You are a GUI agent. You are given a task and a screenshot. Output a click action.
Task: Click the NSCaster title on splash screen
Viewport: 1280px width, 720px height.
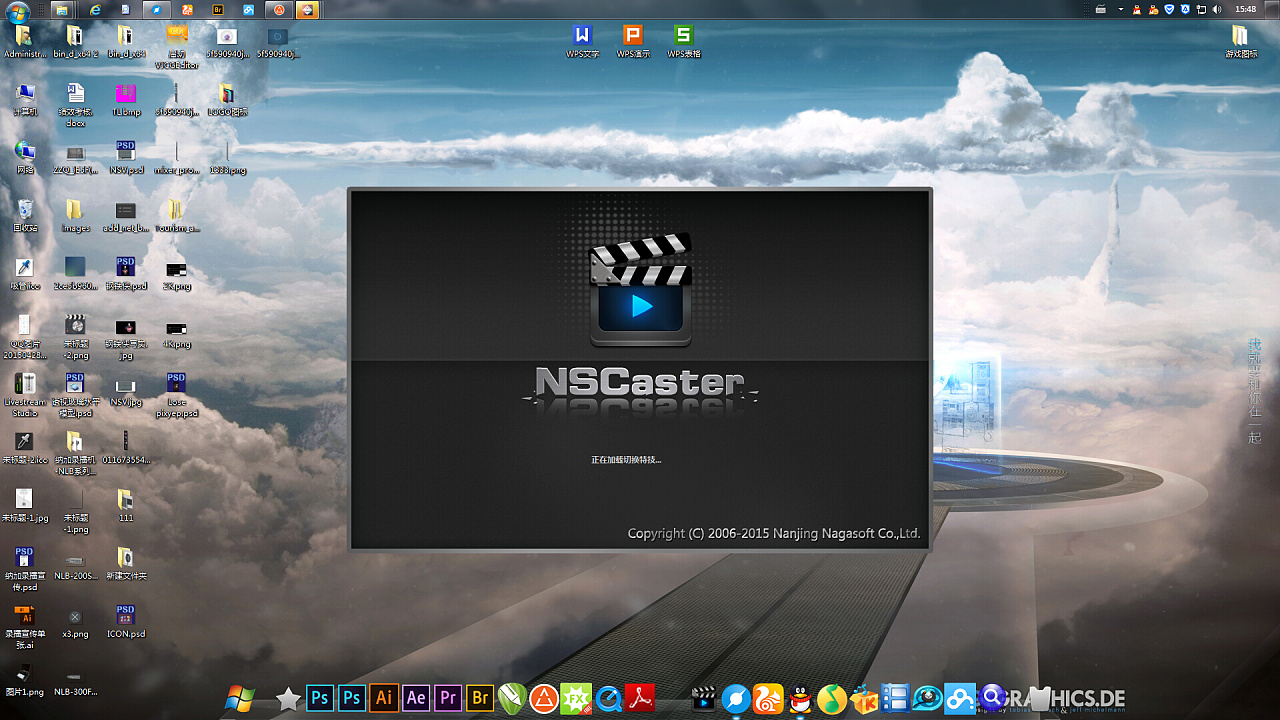[x=640, y=382]
